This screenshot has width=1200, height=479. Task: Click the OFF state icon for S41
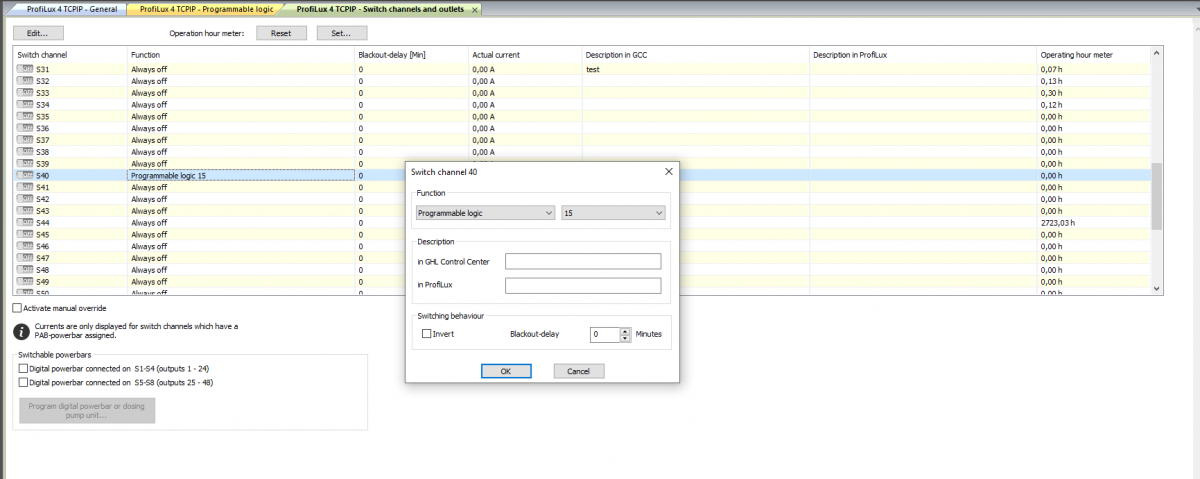[25, 187]
